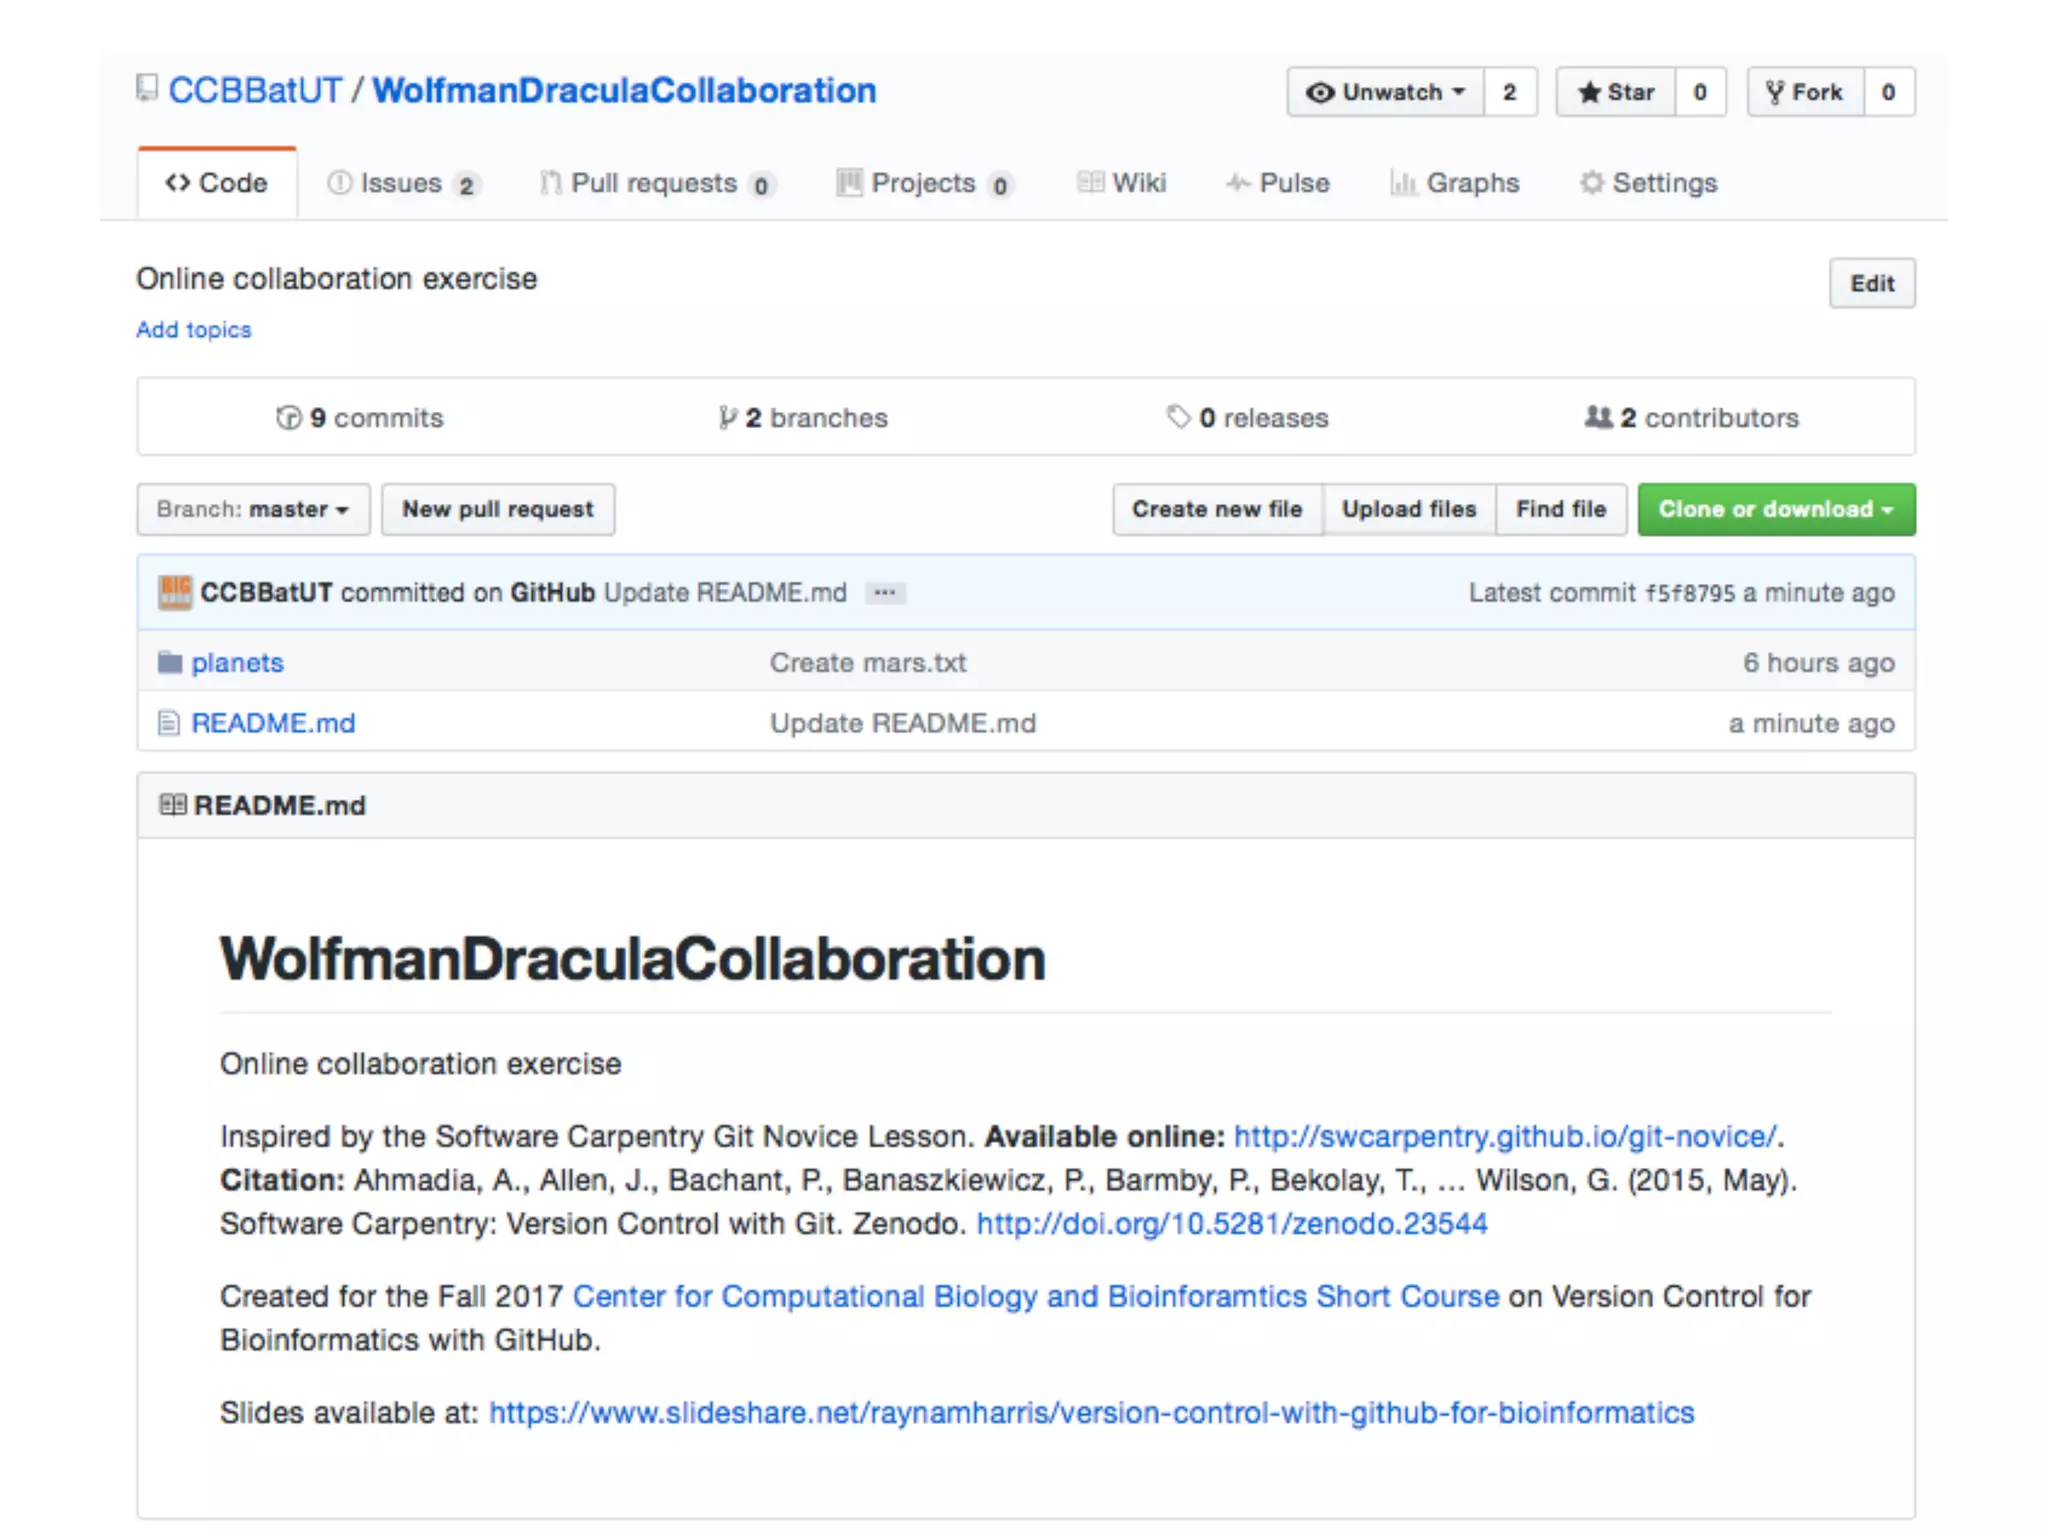Click the stargazers count 0
The image size is (2048, 1536).
point(1700,92)
